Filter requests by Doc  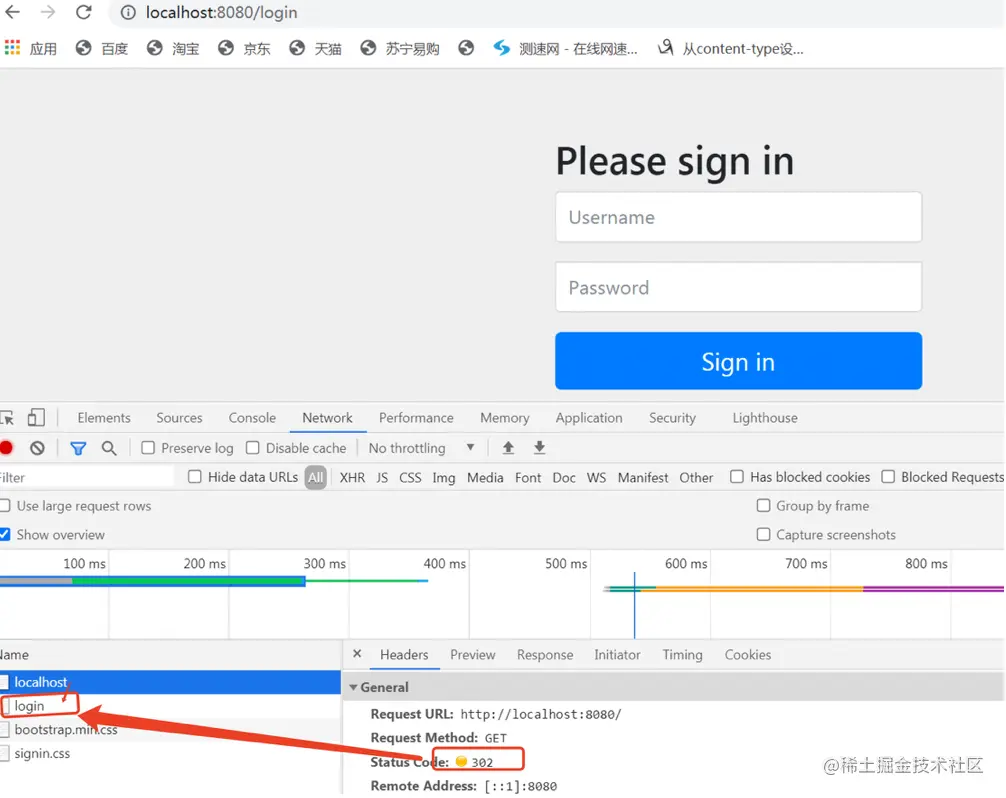pyautogui.click(x=564, y=477)
